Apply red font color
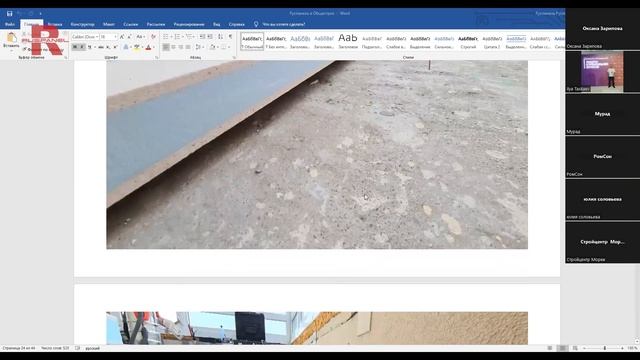This screenshot has height=360, width=640. point(148,47)
